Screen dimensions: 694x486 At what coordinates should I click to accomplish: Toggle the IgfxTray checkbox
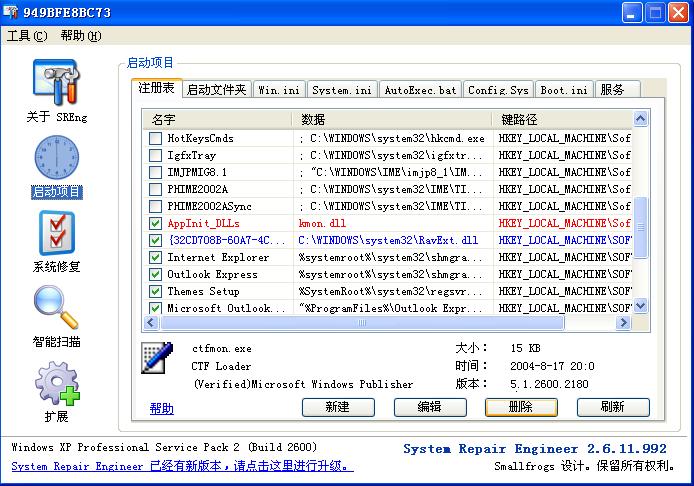pos(155,155)
